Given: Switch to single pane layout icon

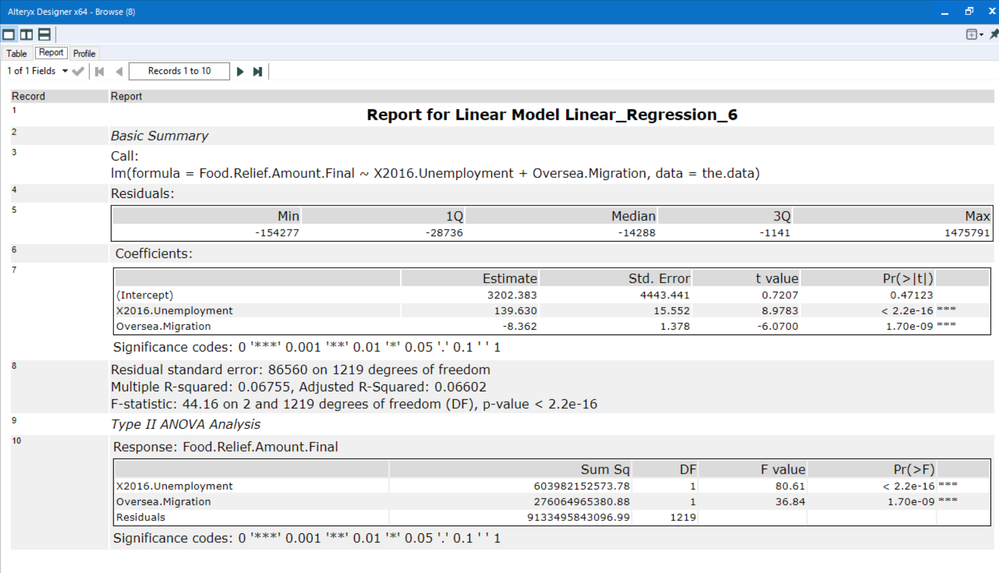Looking at the screenshot, I should 9,34.
